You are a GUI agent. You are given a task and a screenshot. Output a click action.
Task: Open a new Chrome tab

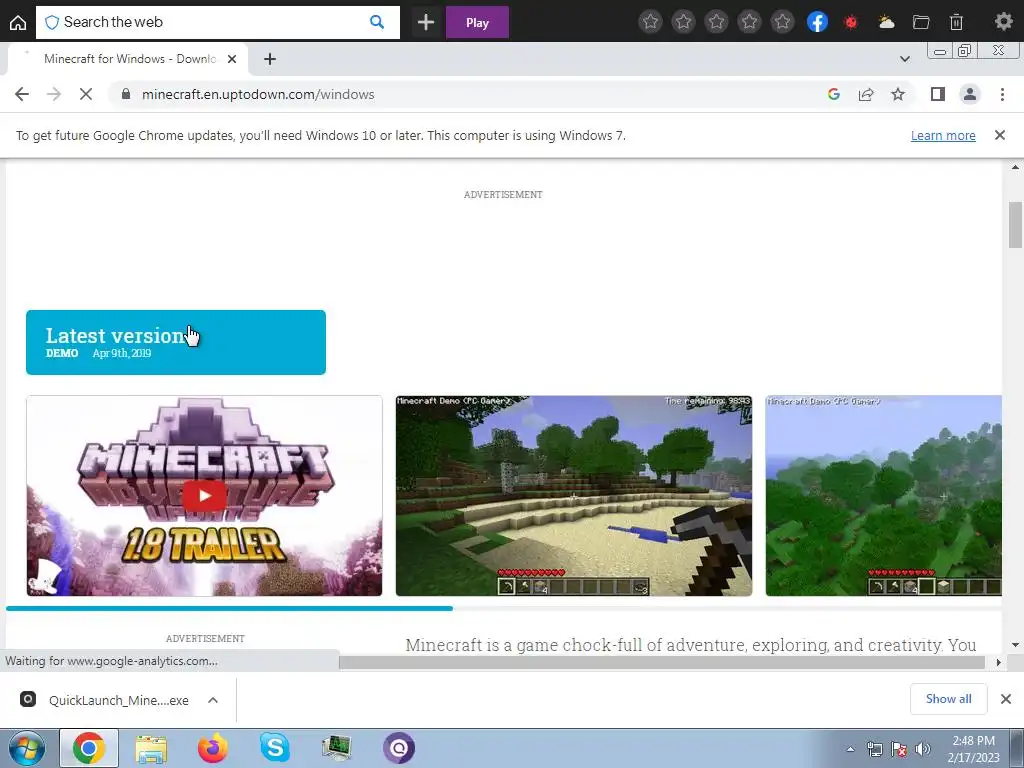[270, 59]
